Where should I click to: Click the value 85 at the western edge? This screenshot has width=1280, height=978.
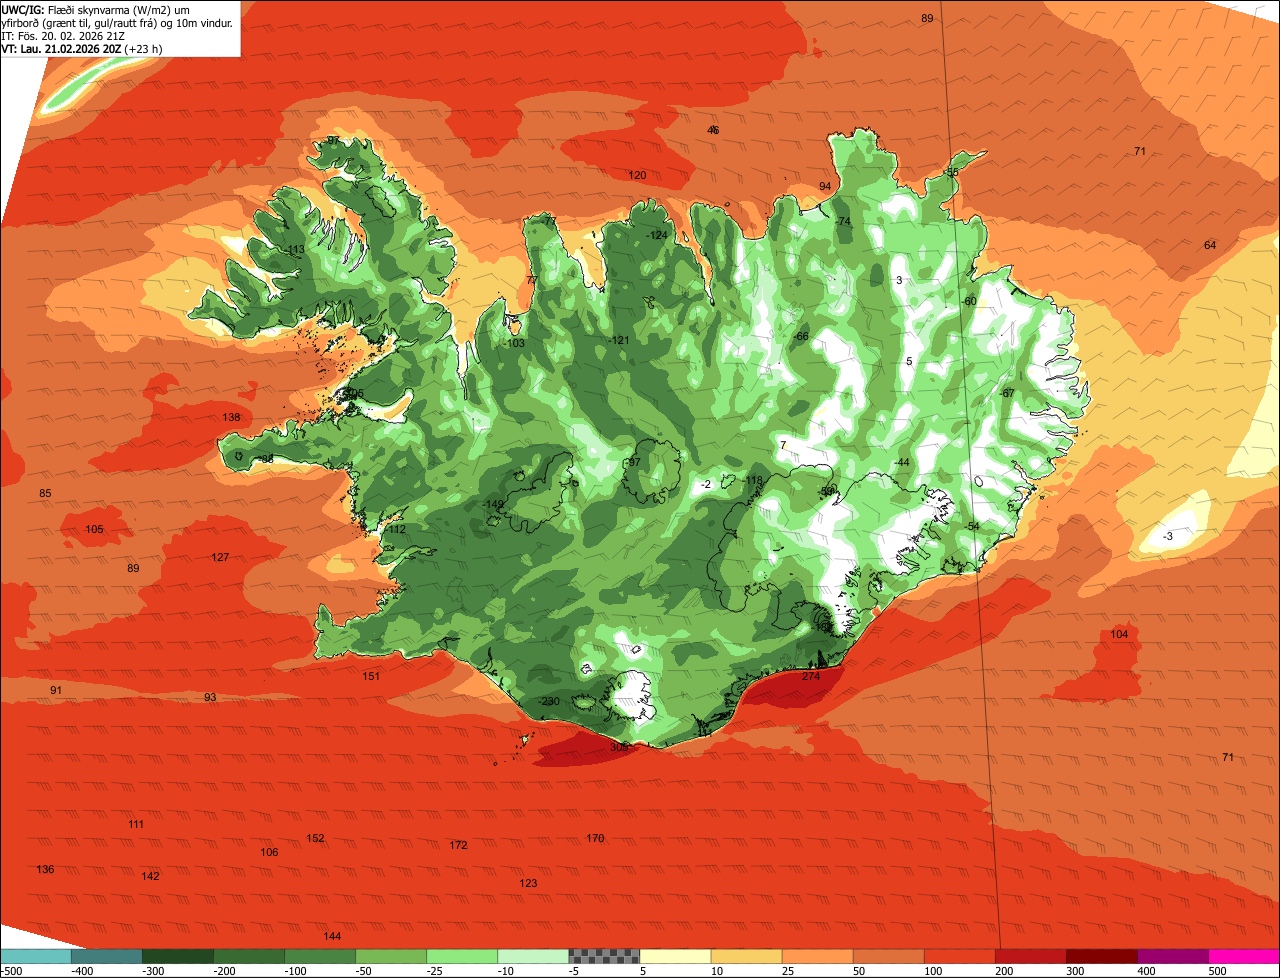[45, 494]
